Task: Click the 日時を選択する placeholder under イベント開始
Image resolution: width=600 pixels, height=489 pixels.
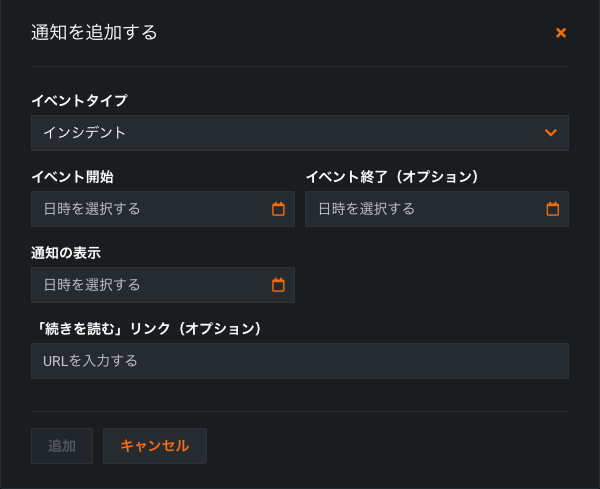Action: click(92, 209)
